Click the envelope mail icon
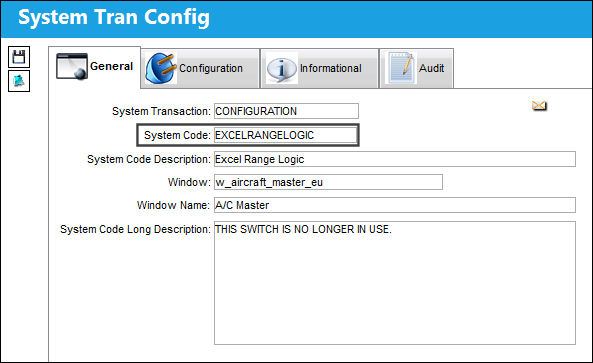The width and height of the screenshot is (593, 363). [539, 105]
